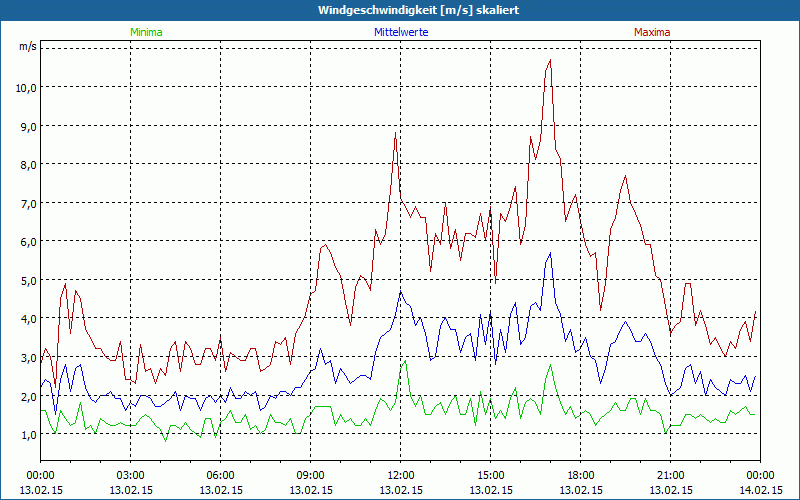This screenshot has height=500, width=800.
Task: Click the 1,0 y-axis value
Action: click(29, 435)
